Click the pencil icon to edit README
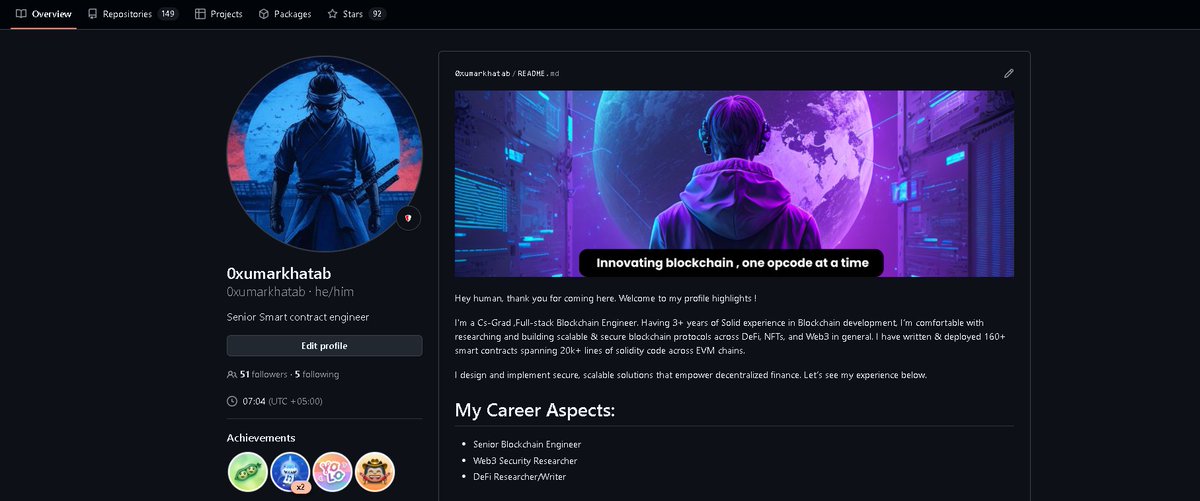The width and height of the screenshot is (1200, 501). point(1009,73)
